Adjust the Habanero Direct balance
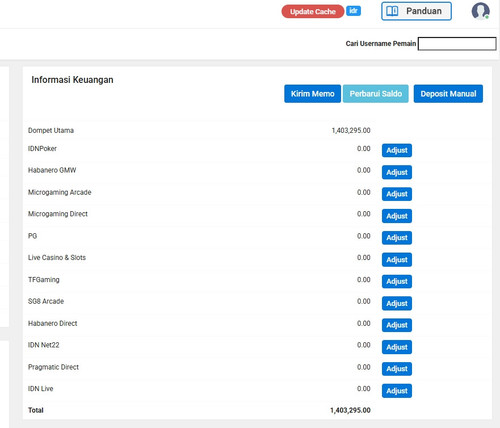This screenshot has width=500, height=428. pyautogui.click(x=397, y=325)
